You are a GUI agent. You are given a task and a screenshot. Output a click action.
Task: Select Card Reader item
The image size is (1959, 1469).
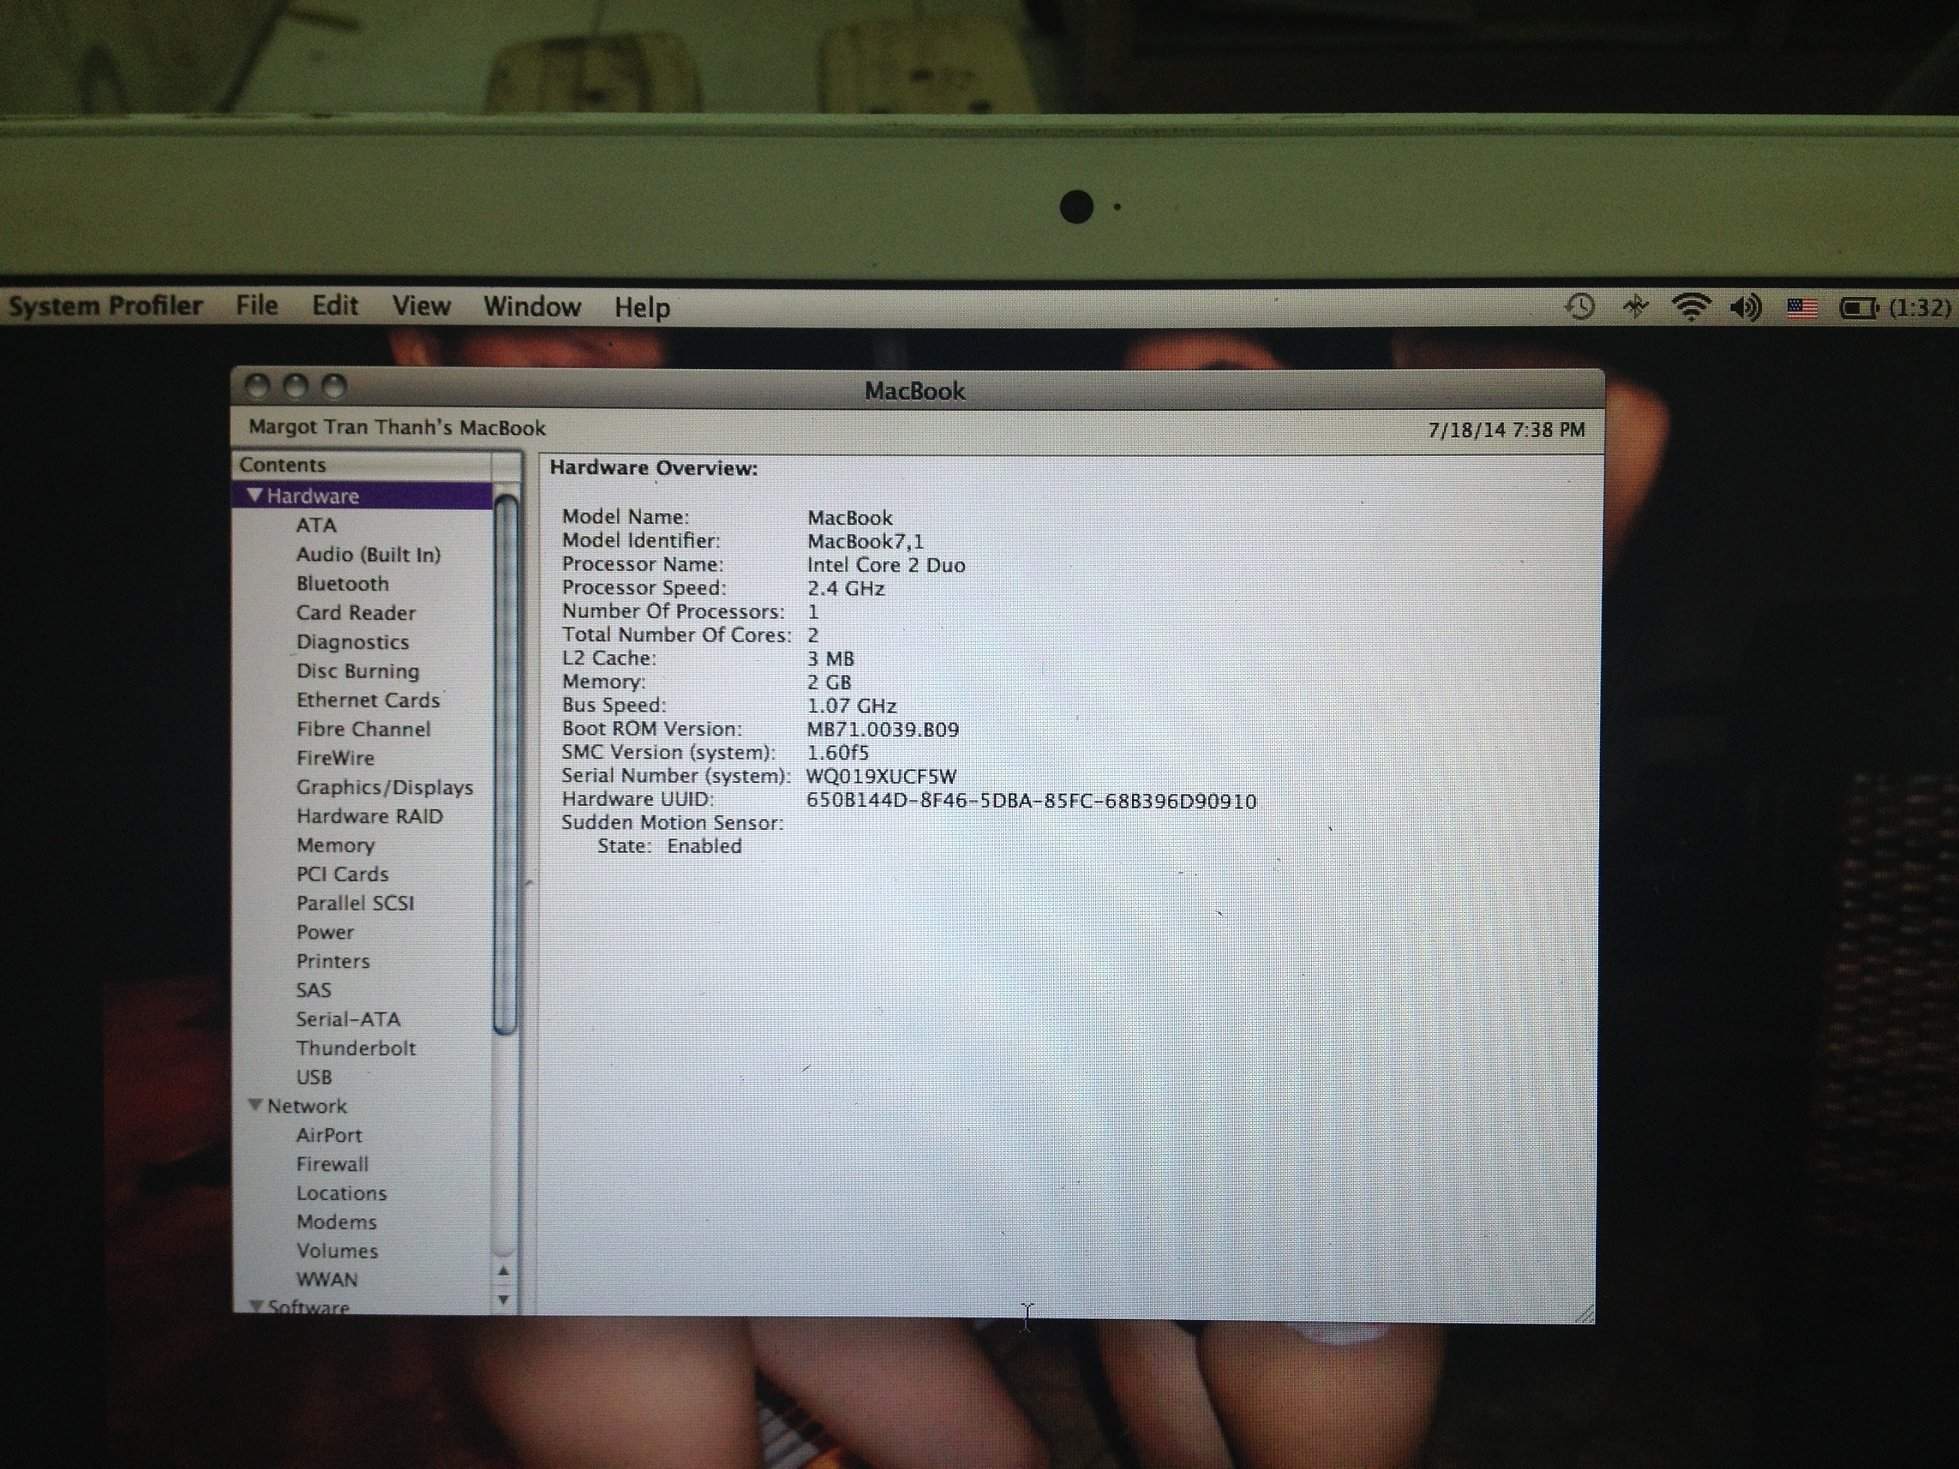point(355,612)
